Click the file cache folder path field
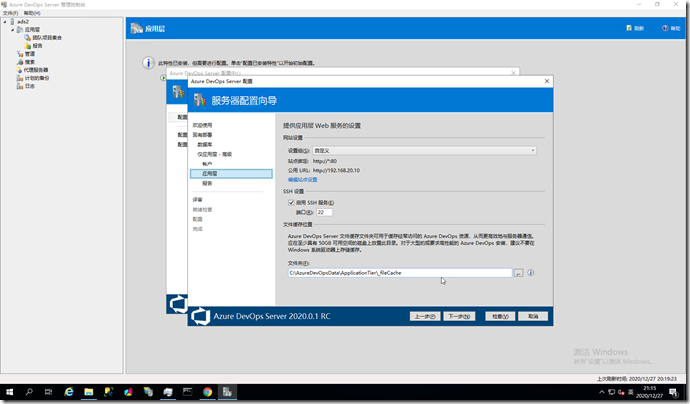The height and width of the screenshot is (404, 690). point(400,273)
